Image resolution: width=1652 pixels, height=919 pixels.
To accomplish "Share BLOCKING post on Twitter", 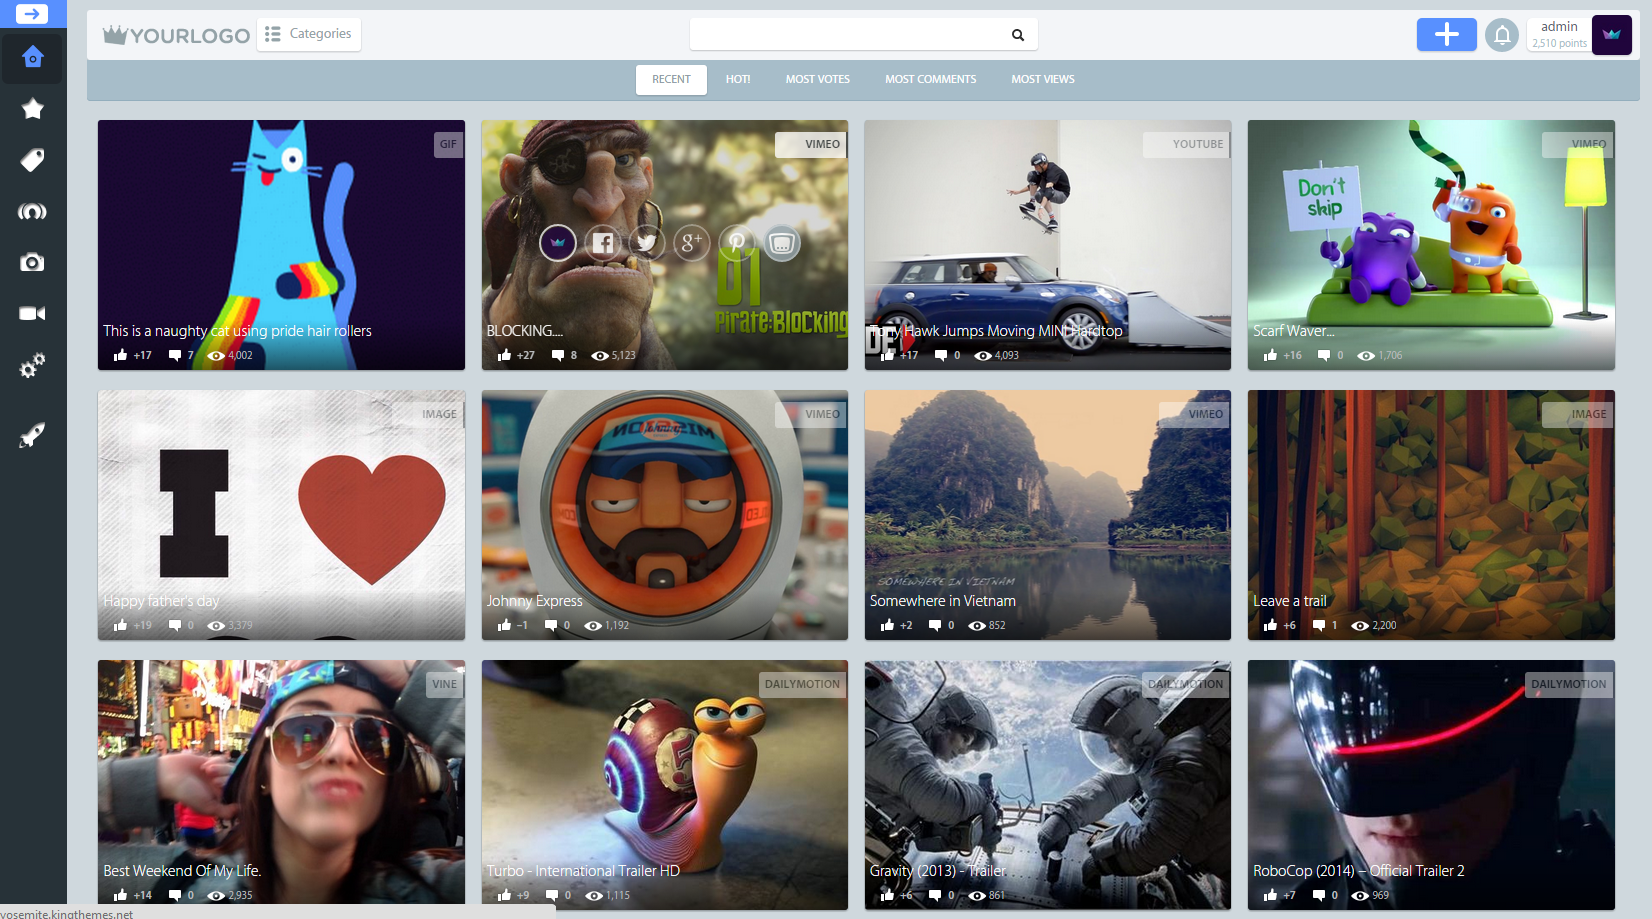I will click(647, 242).
